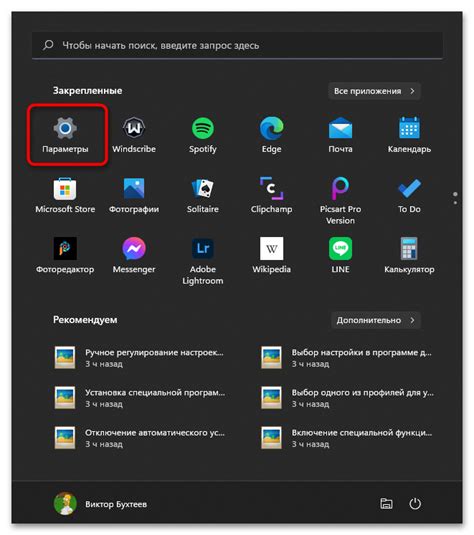Expand Все приложения list

[374, 91]
